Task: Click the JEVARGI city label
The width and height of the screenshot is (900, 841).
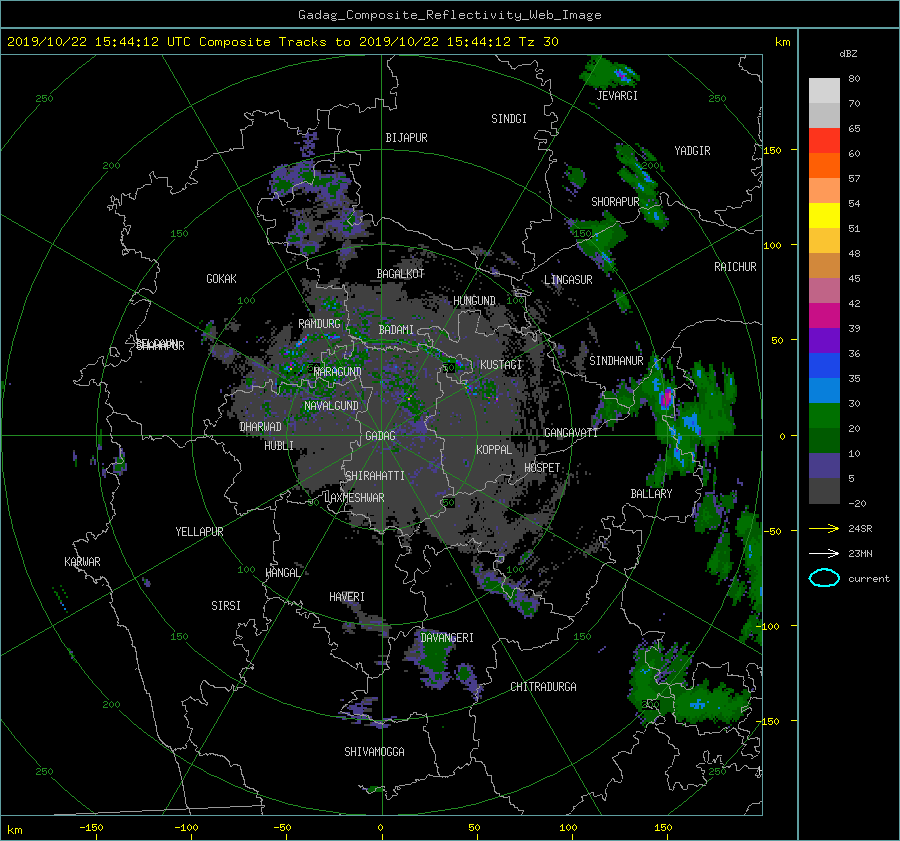Action: click(x=617, y=96)
